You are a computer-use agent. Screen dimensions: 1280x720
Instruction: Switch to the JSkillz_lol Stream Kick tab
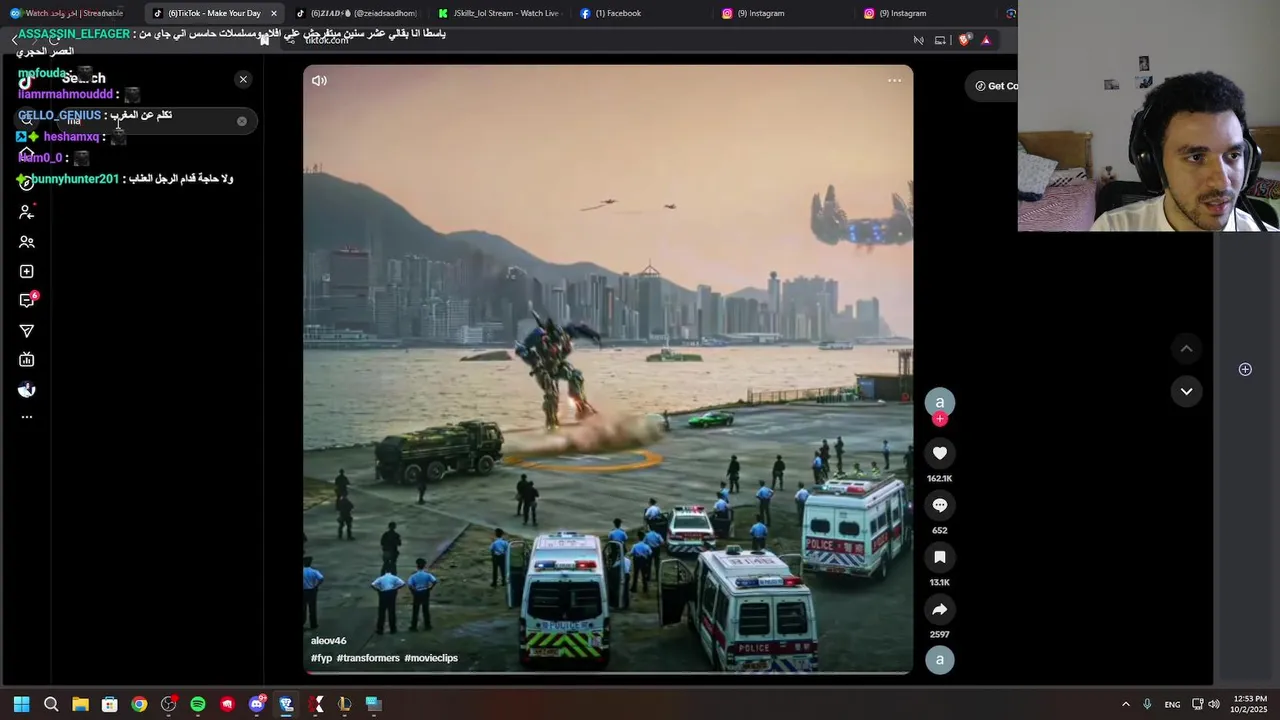[500, 13]
